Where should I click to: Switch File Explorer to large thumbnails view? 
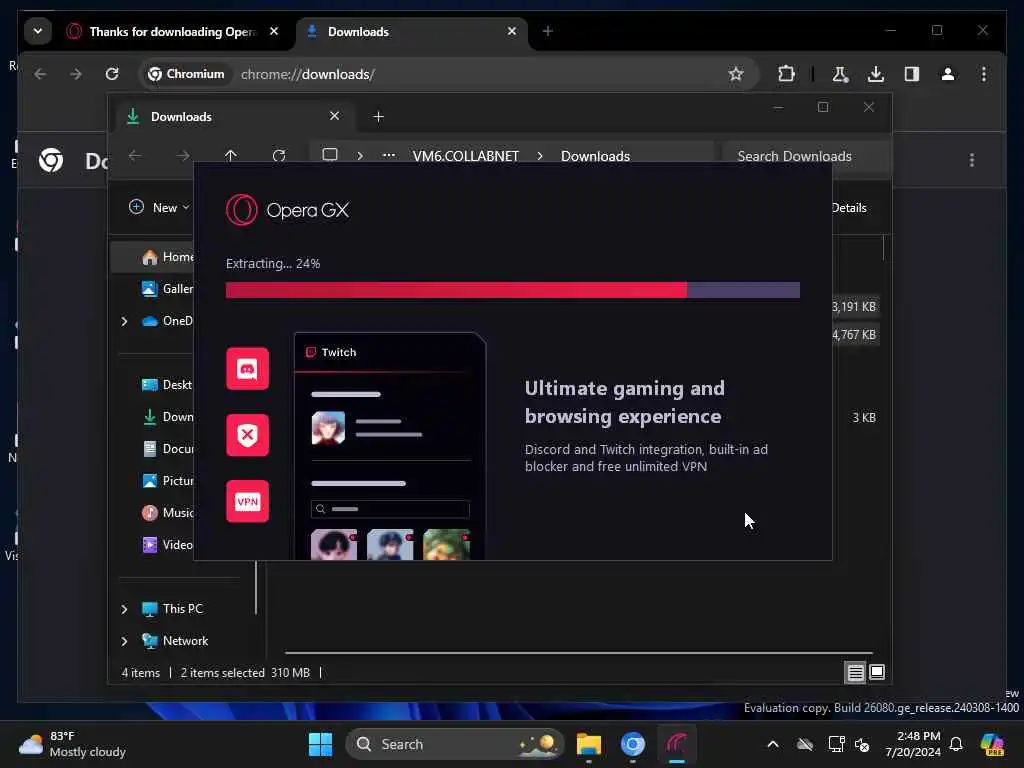877,672
